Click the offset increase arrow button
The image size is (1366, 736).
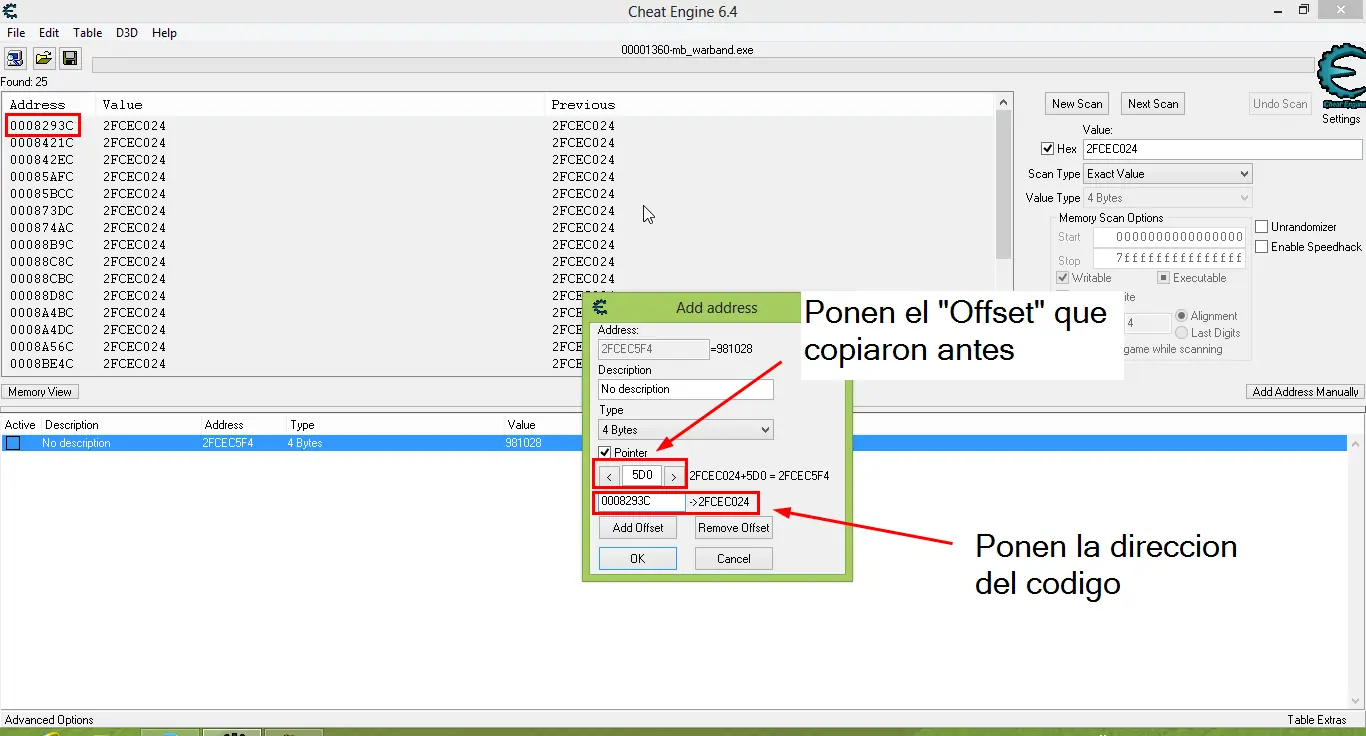674,476
